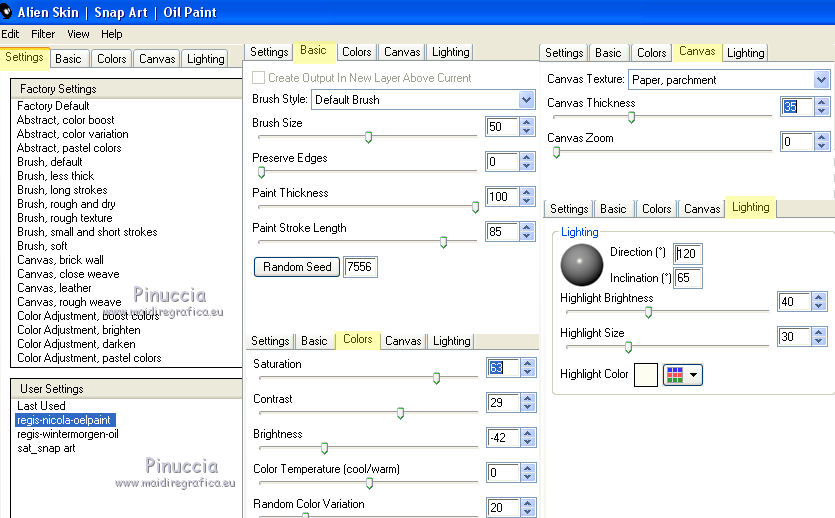Select 'sat_snap art' user setting
Viewport: 835px width, 518px height.
tap(46, 448)
